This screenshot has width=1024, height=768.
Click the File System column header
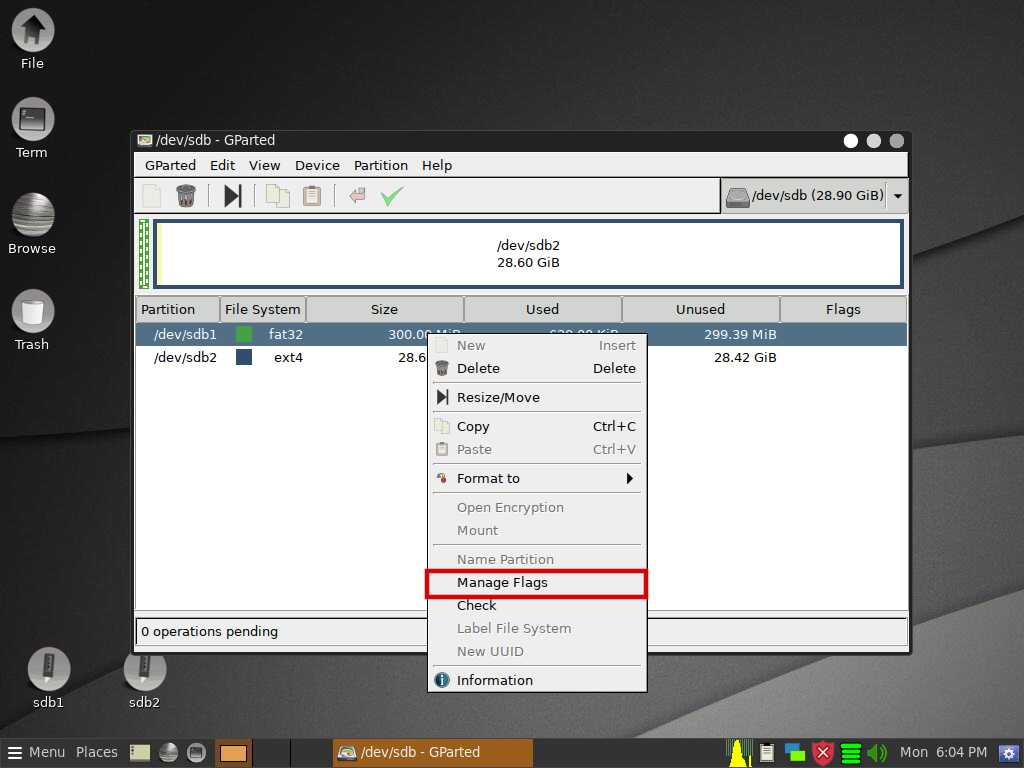pos(262,310)
